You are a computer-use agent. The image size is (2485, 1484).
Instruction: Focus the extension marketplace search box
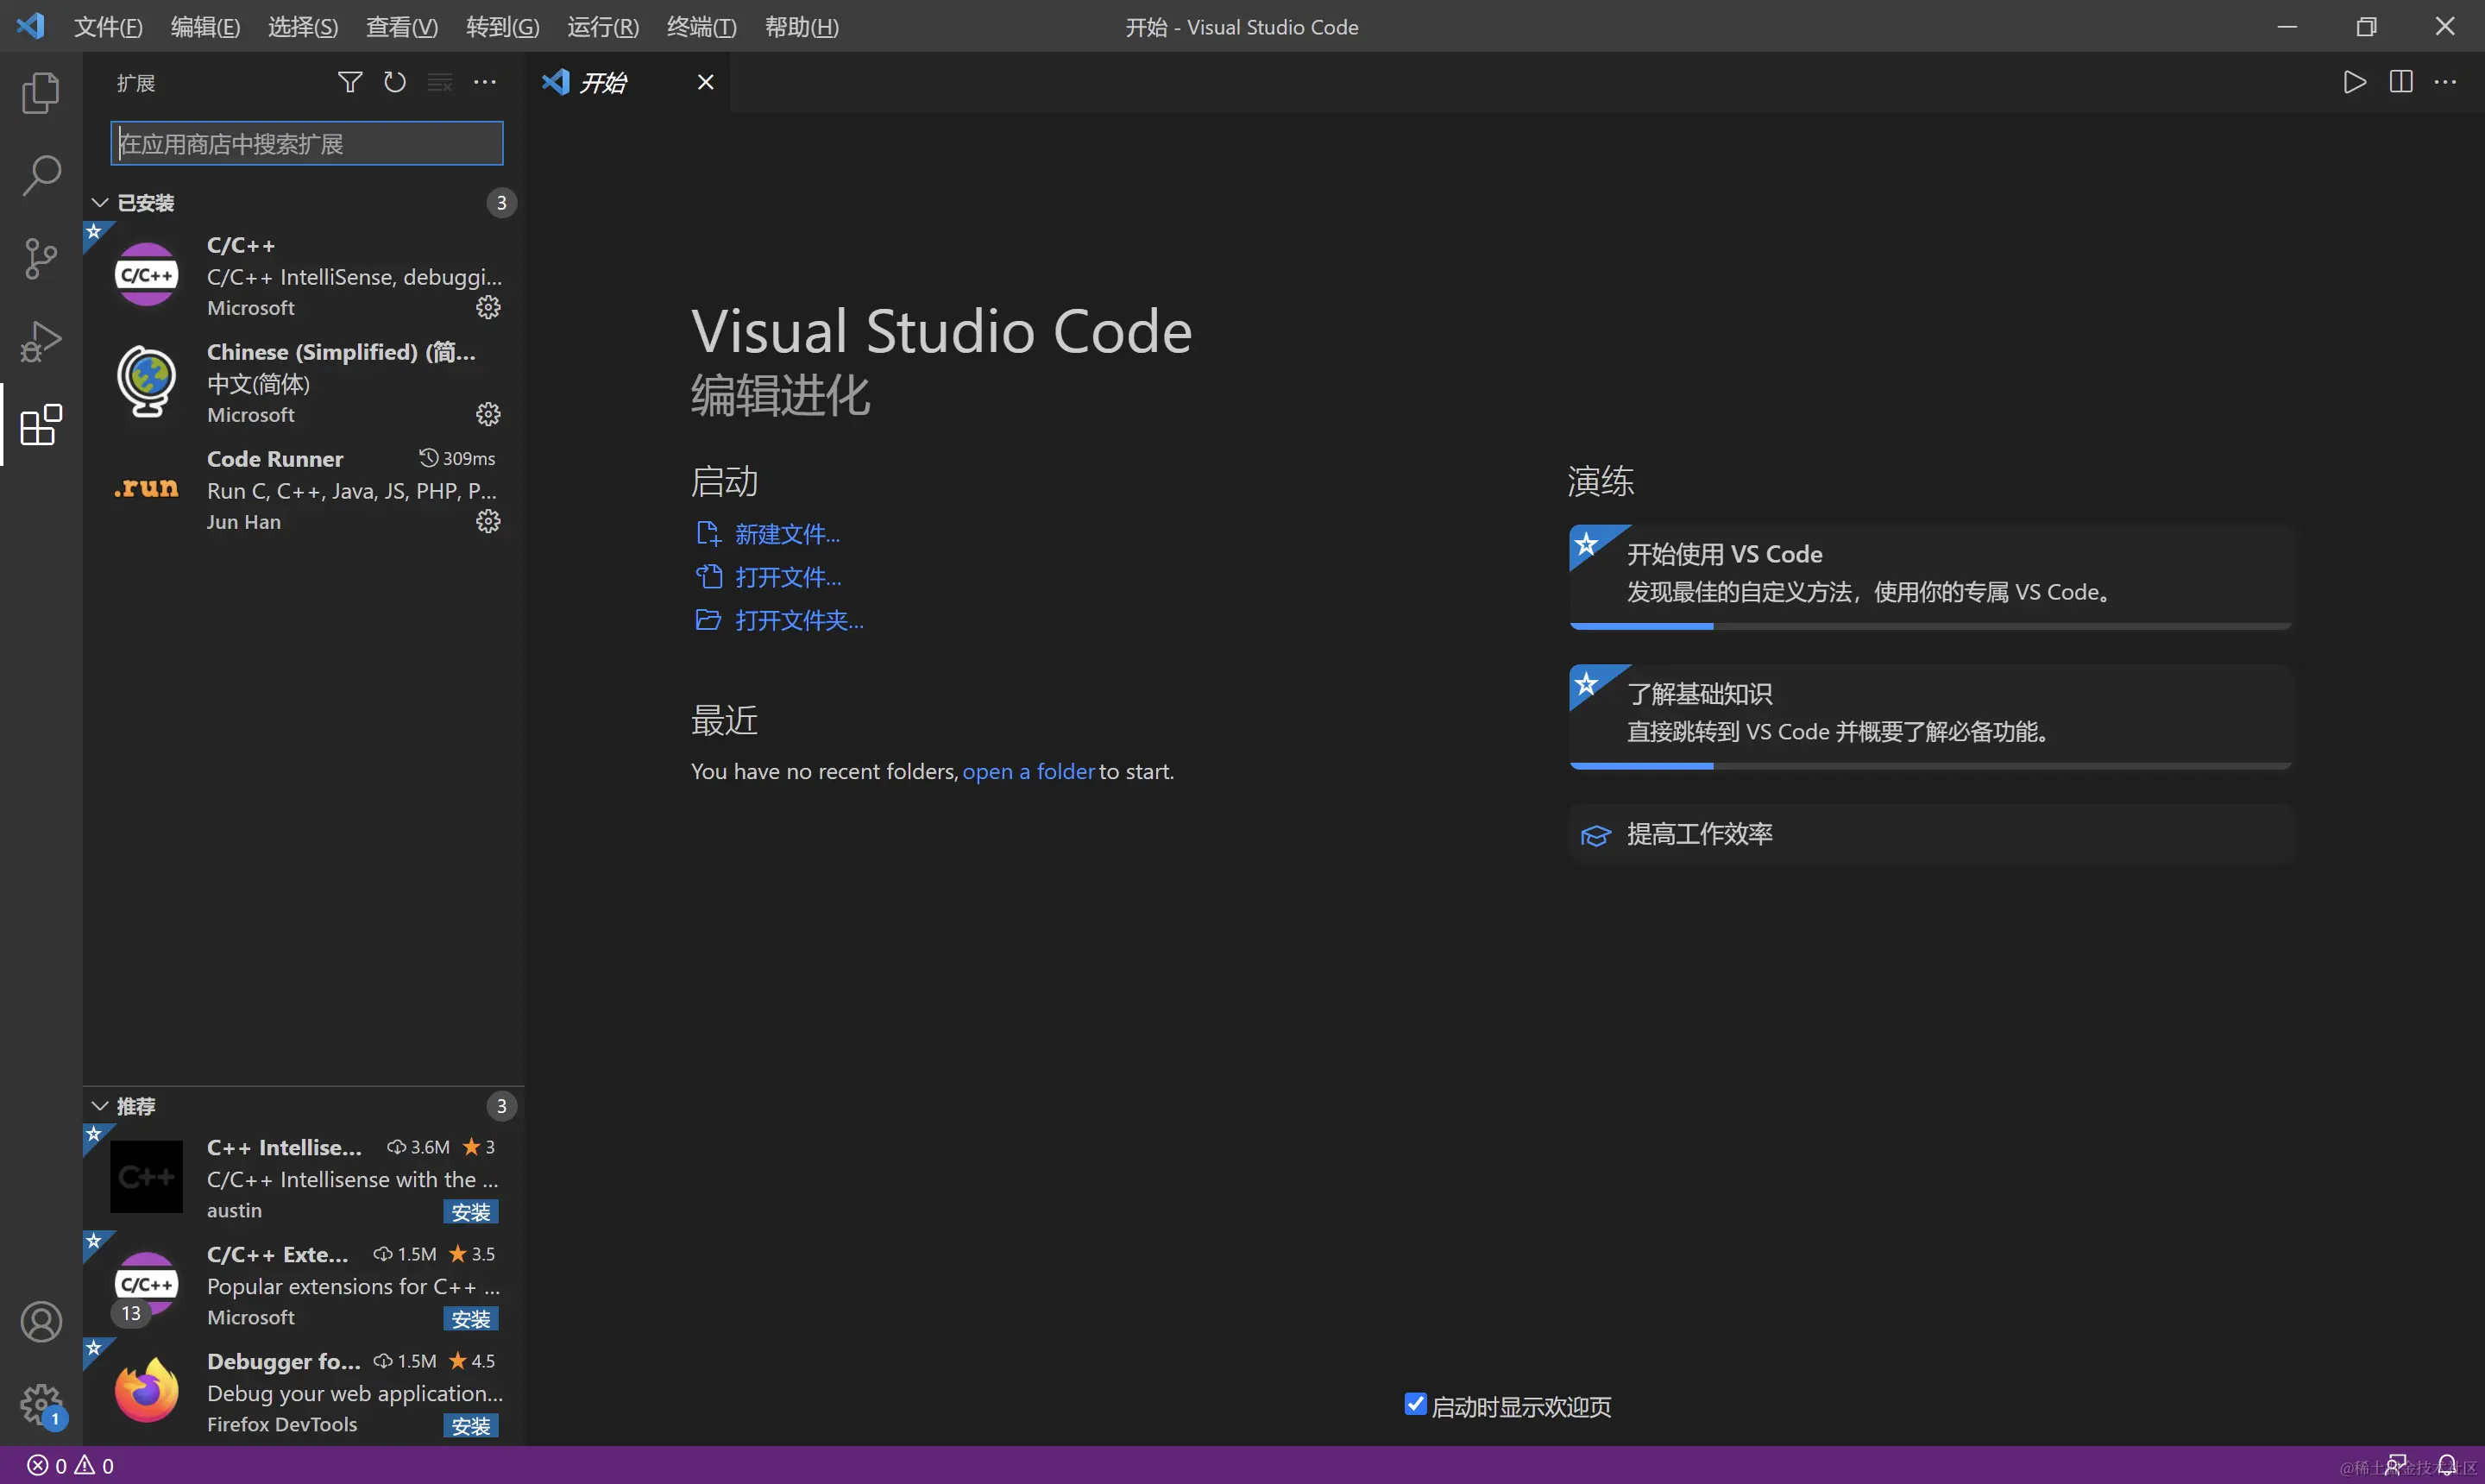(x=307, y=144)
